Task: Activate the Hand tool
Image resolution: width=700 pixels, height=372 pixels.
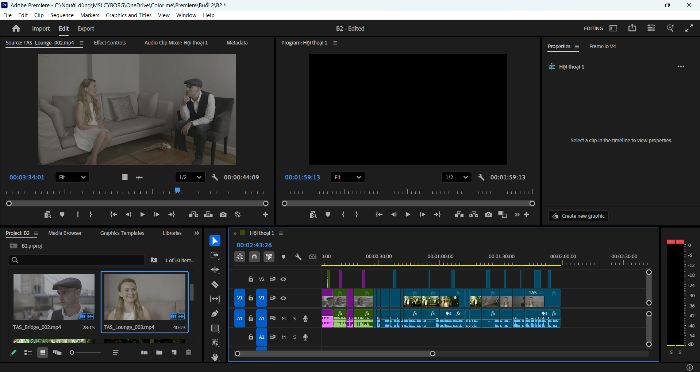Action: point(215,357)
